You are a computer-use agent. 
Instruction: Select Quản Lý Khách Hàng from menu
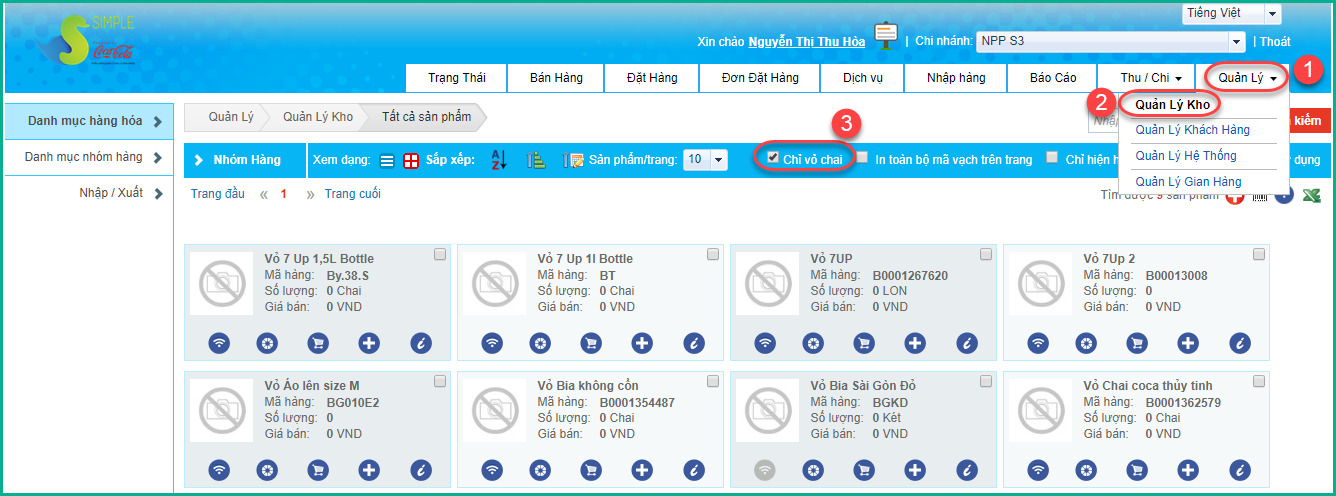click(x=1192, y=130)
